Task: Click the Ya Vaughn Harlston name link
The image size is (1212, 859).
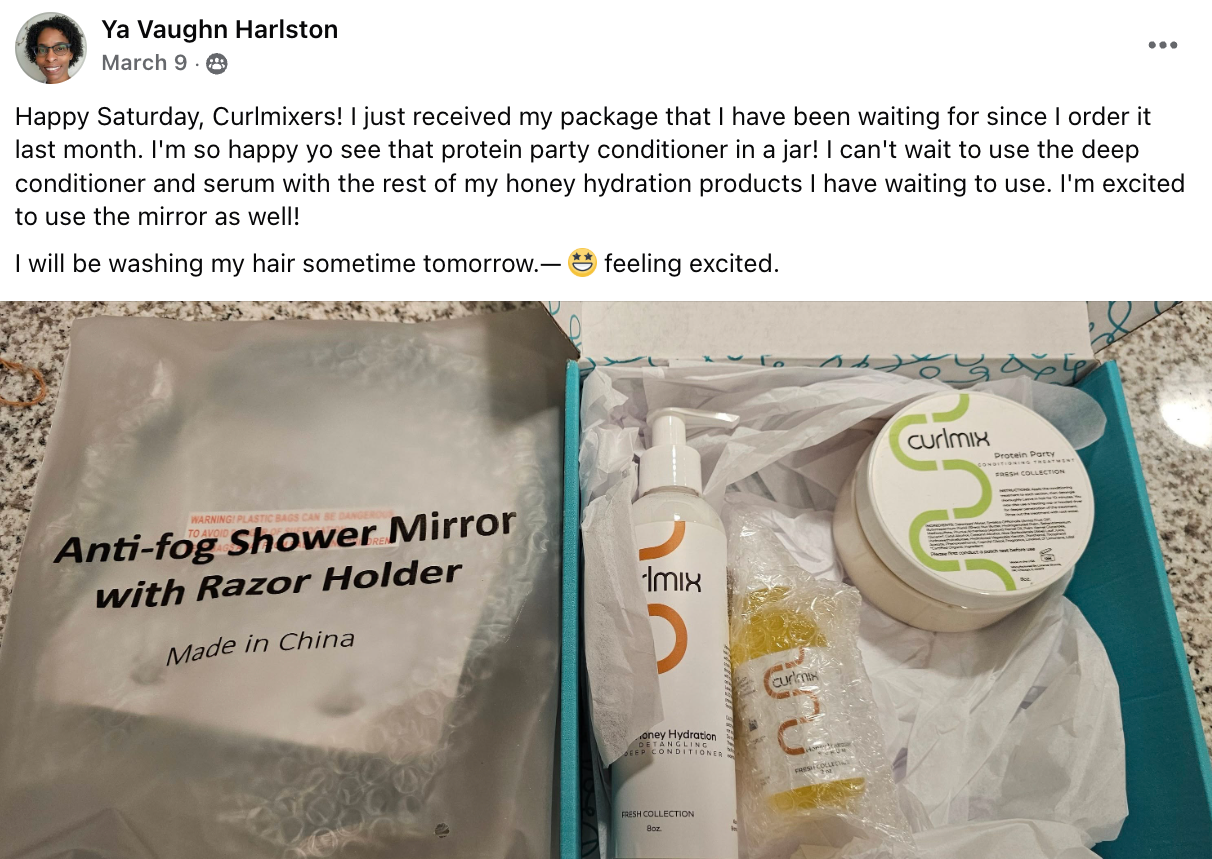Action: click(x=220, y=30)
